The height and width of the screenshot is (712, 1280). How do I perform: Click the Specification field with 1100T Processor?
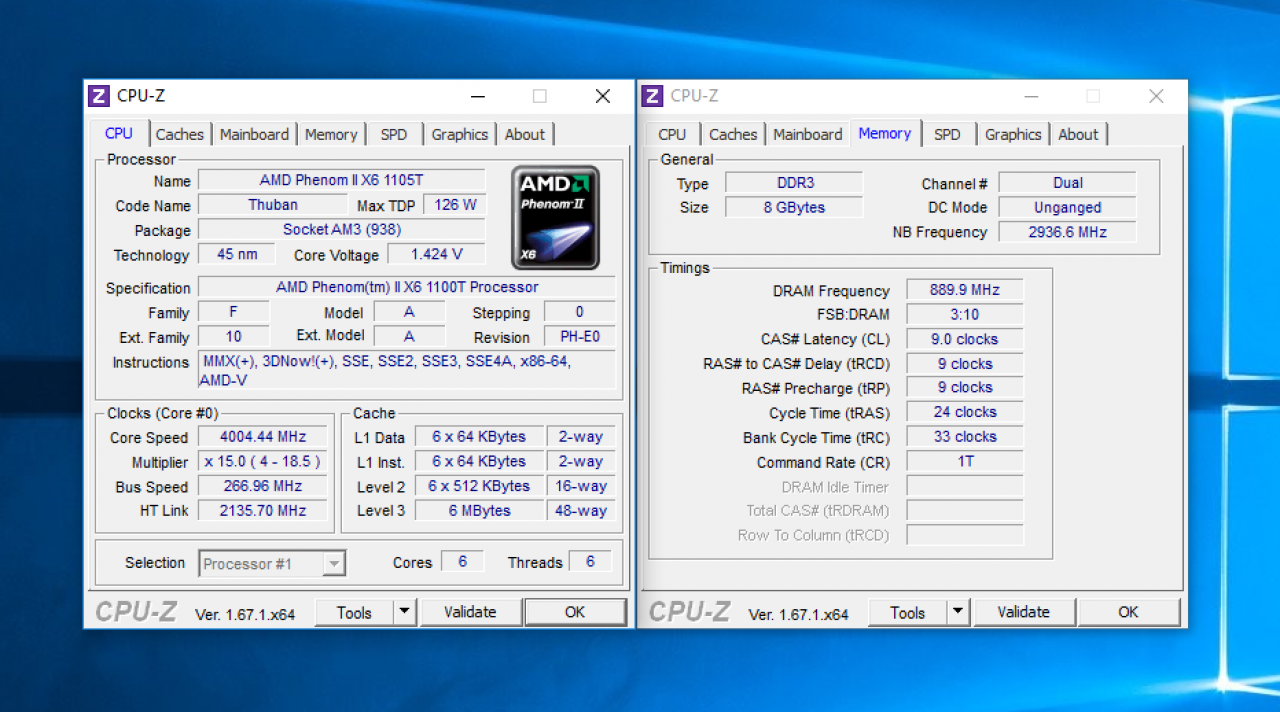(407, 287)
